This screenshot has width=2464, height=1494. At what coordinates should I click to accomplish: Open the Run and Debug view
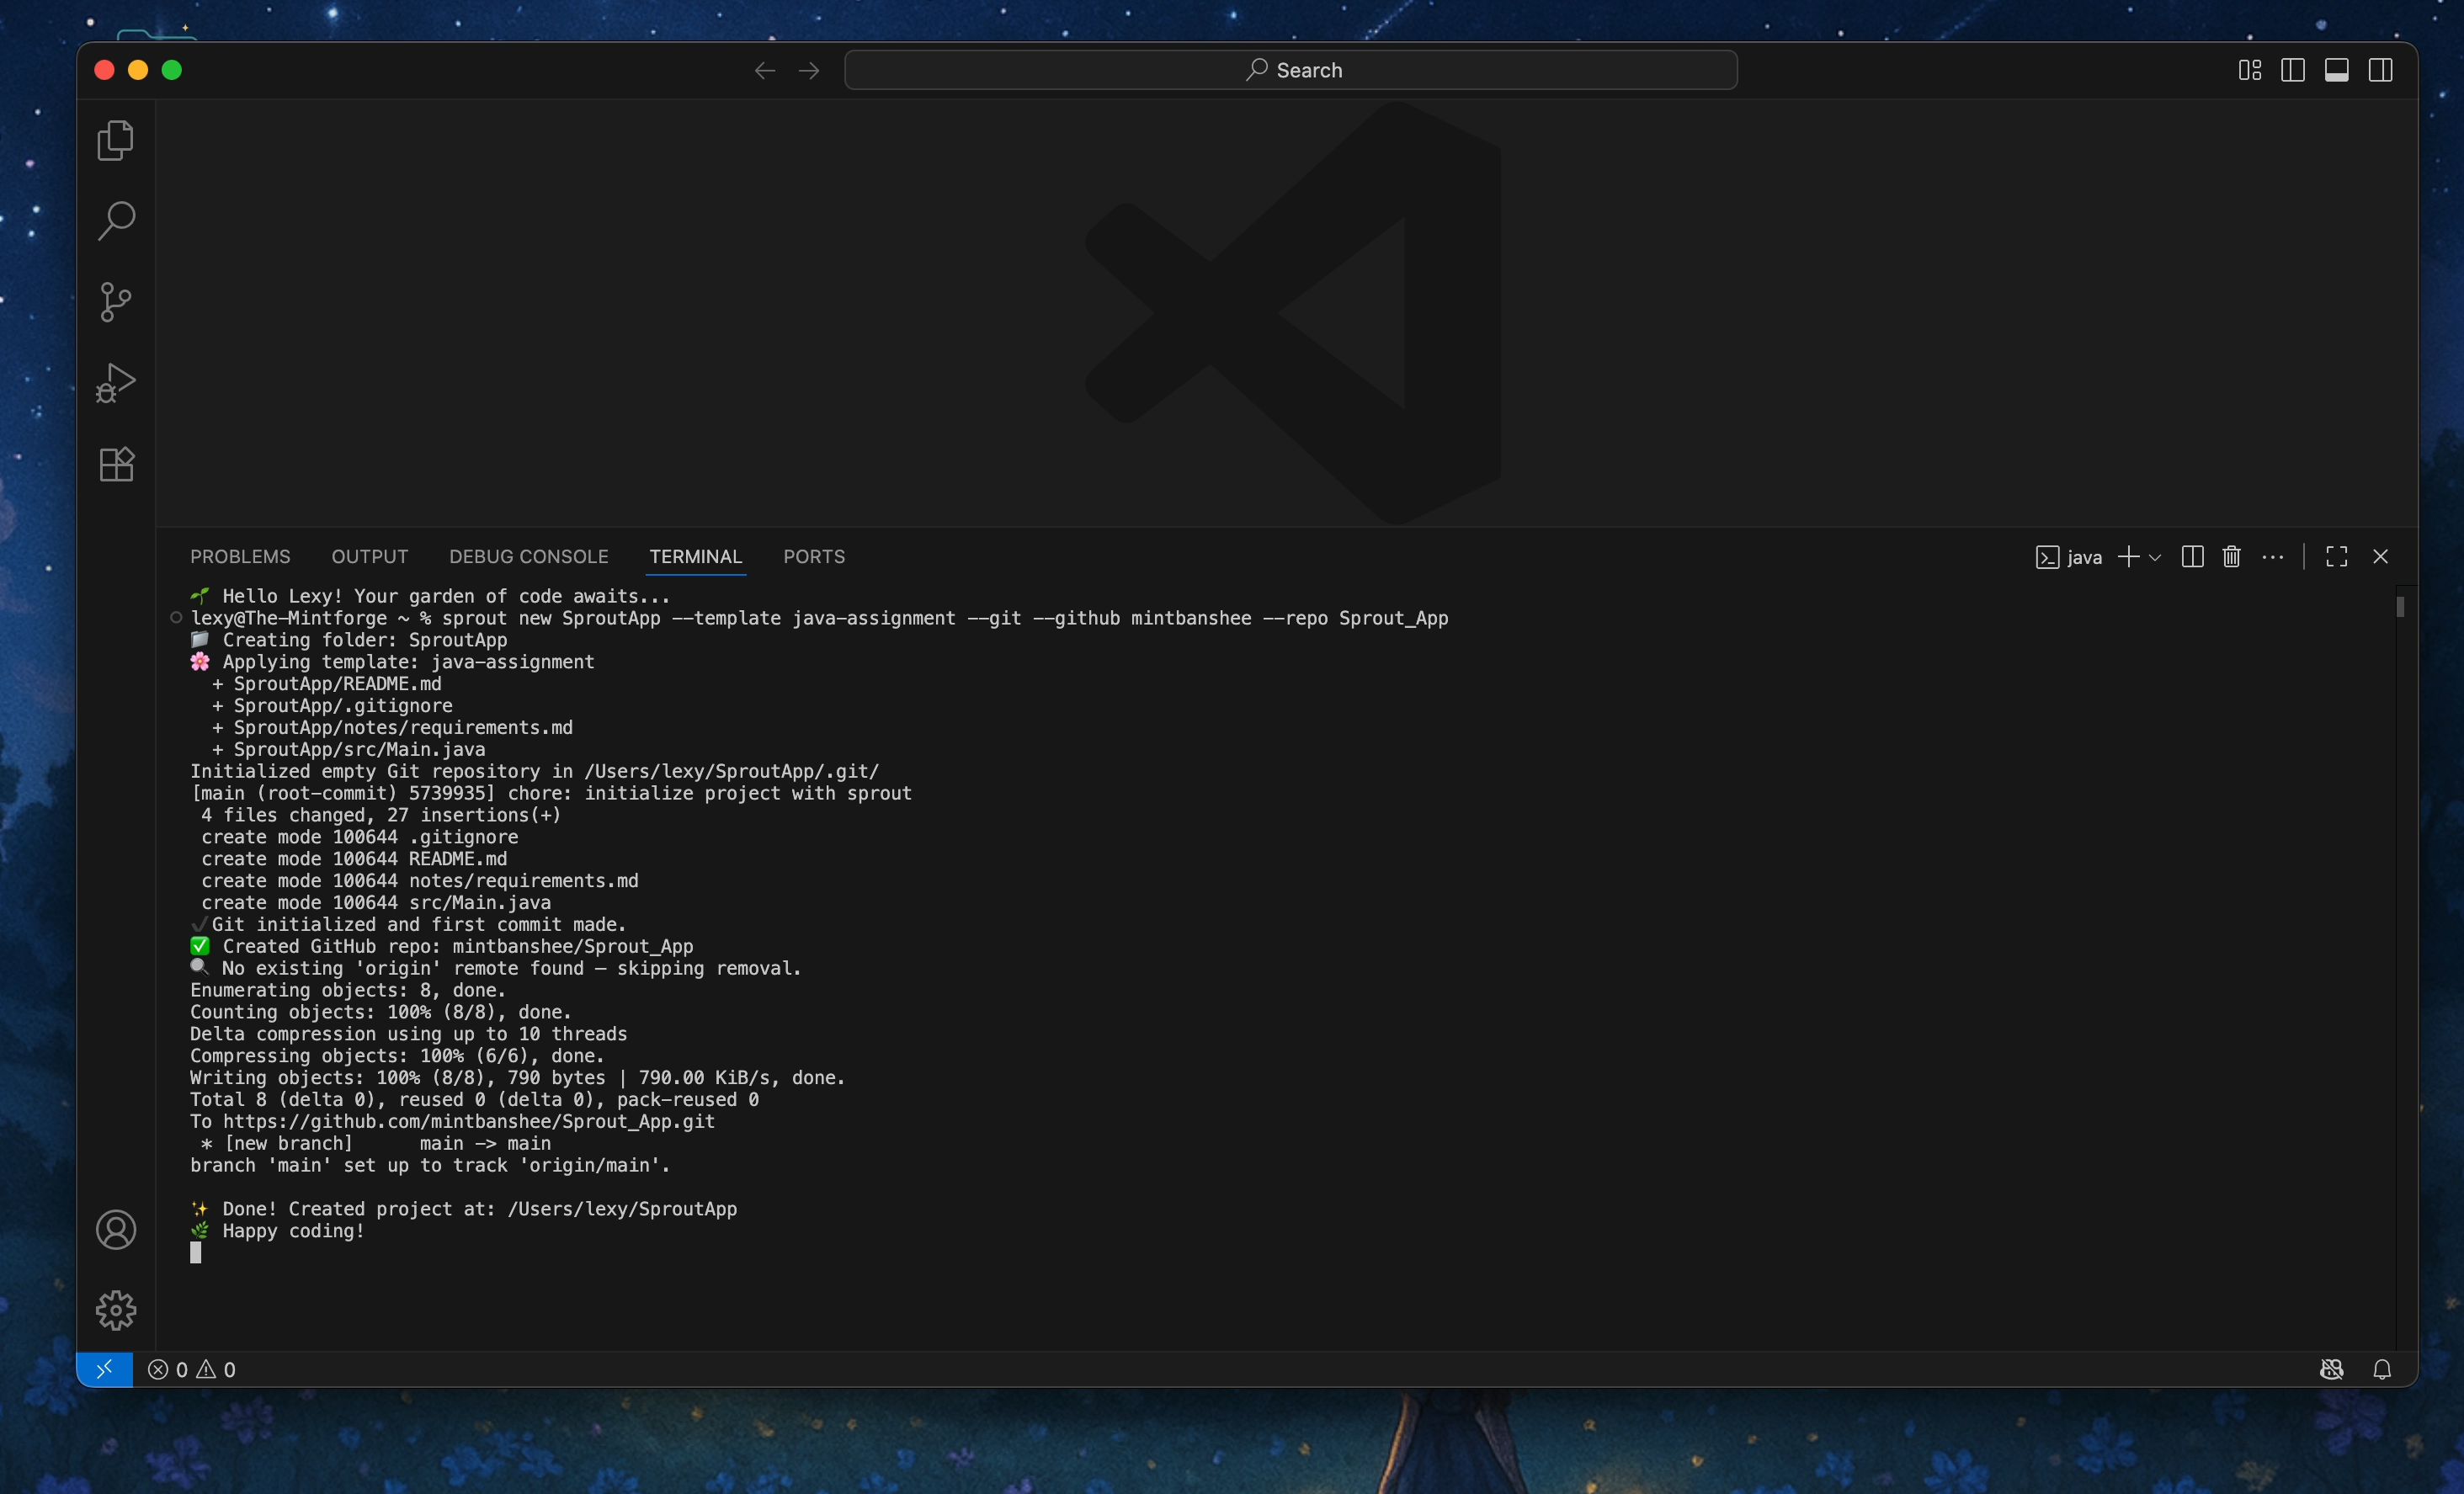[115, 382]
